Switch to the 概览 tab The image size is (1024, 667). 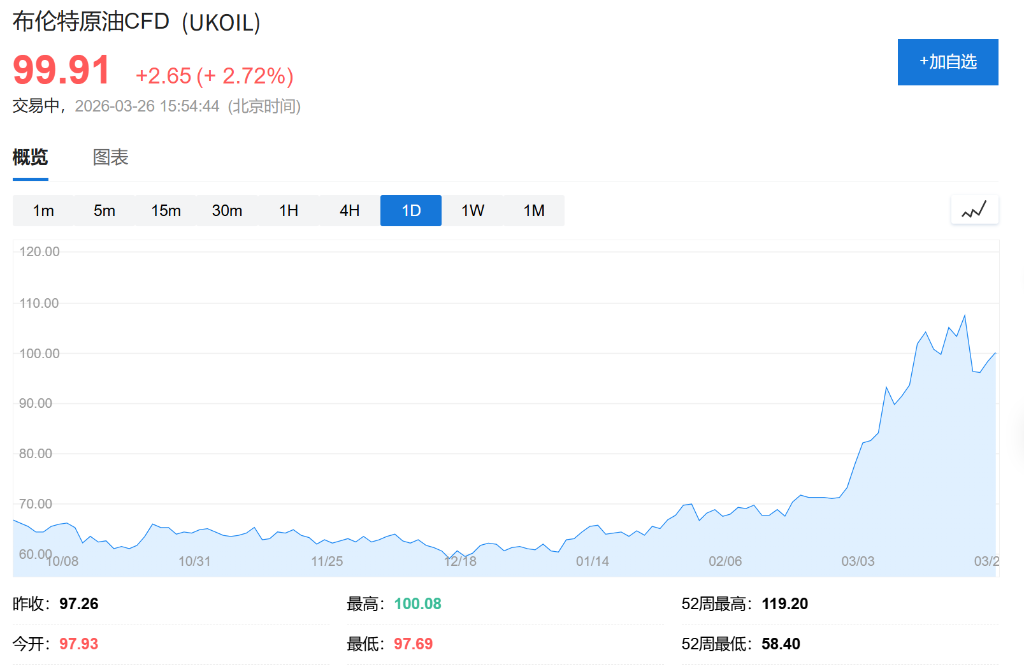tap(30, 157)
